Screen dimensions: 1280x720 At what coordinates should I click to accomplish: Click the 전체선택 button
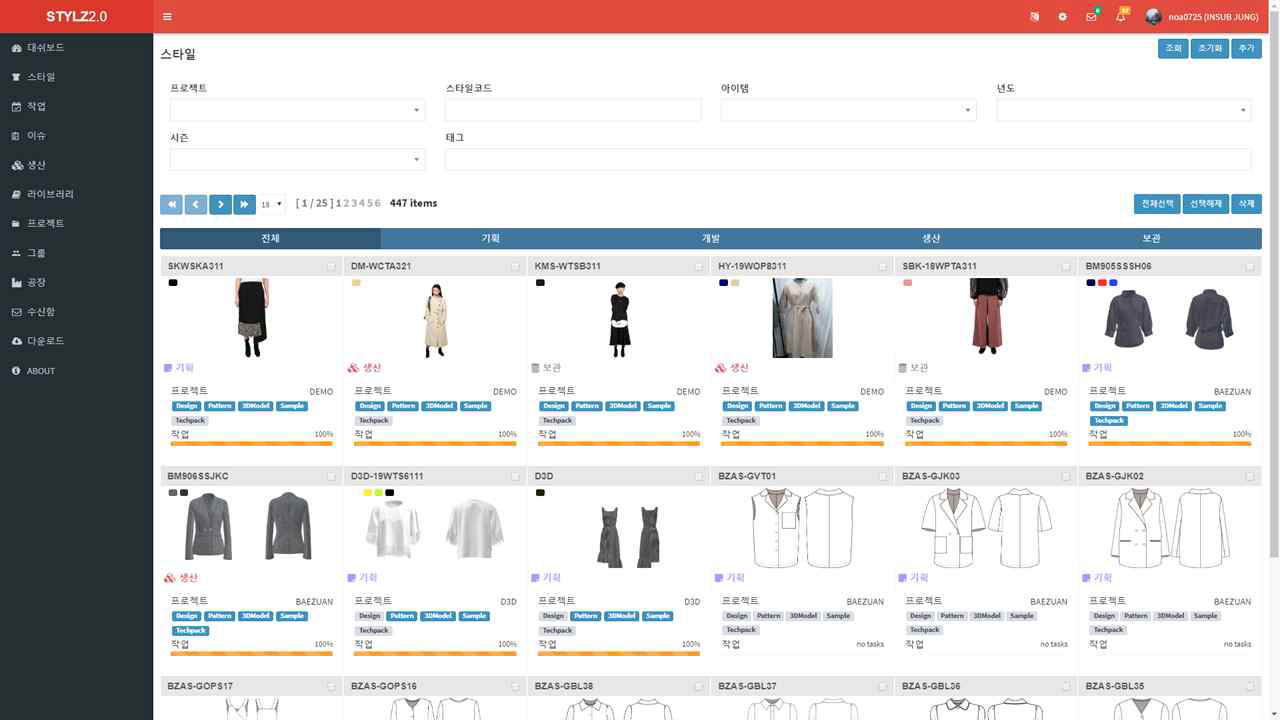click(x=1157, y=204)
